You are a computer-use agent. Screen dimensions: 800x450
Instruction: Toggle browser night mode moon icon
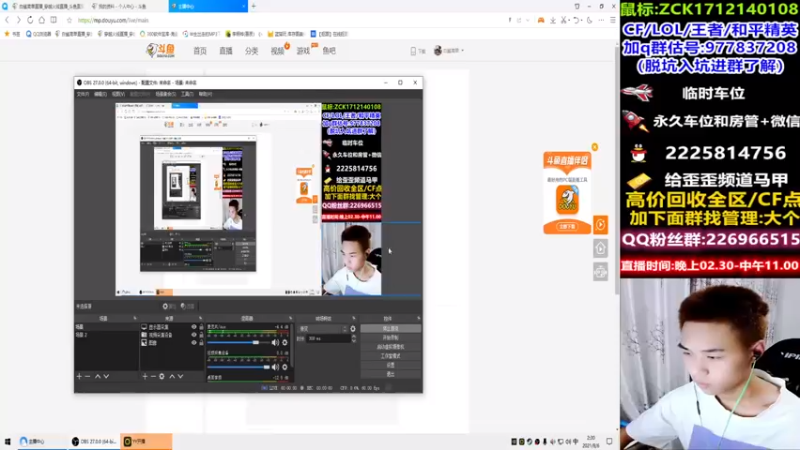click(x=589, y=20)
